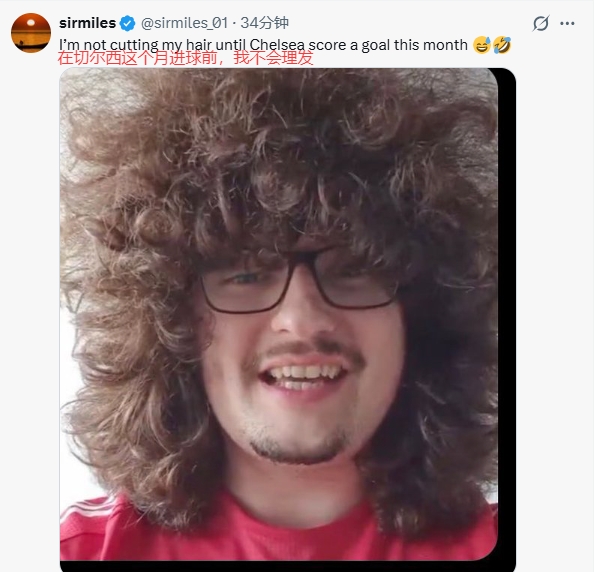This screenshot has height=572, width=594.
Task: Open the three-dot more options menu
Action: coord(567,23)
